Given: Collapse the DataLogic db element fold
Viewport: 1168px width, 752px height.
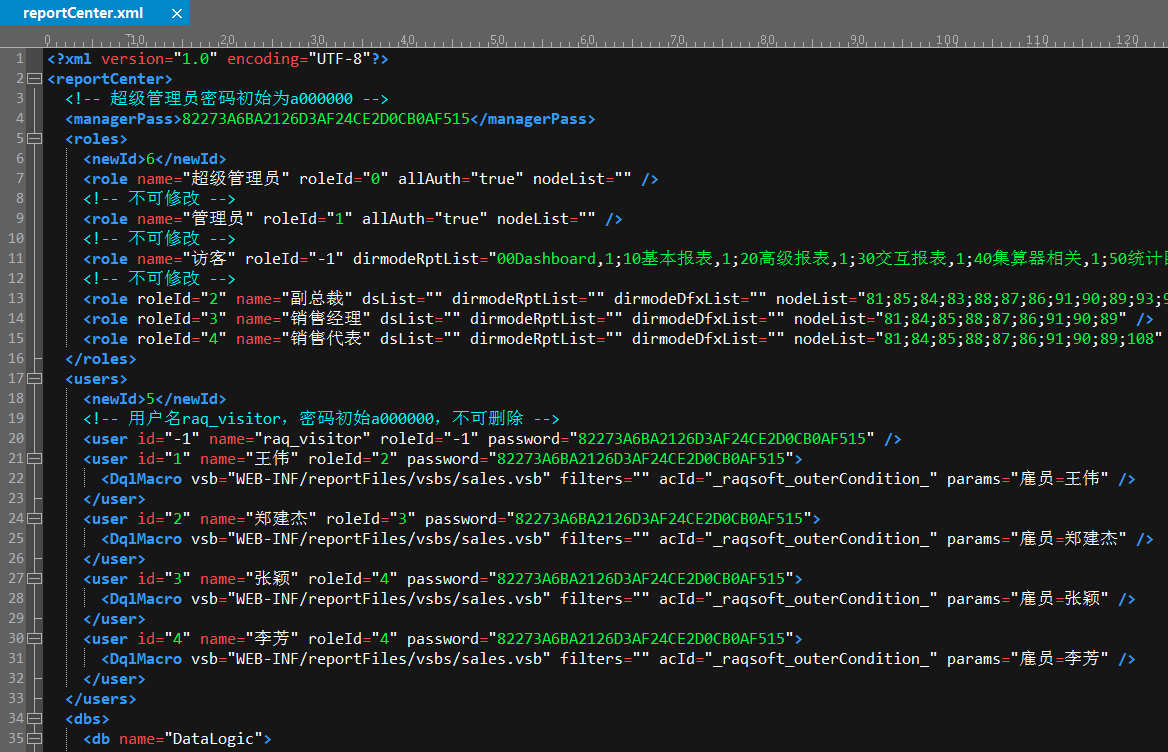Looking at the screenshot, I should [x=34, y=739].
